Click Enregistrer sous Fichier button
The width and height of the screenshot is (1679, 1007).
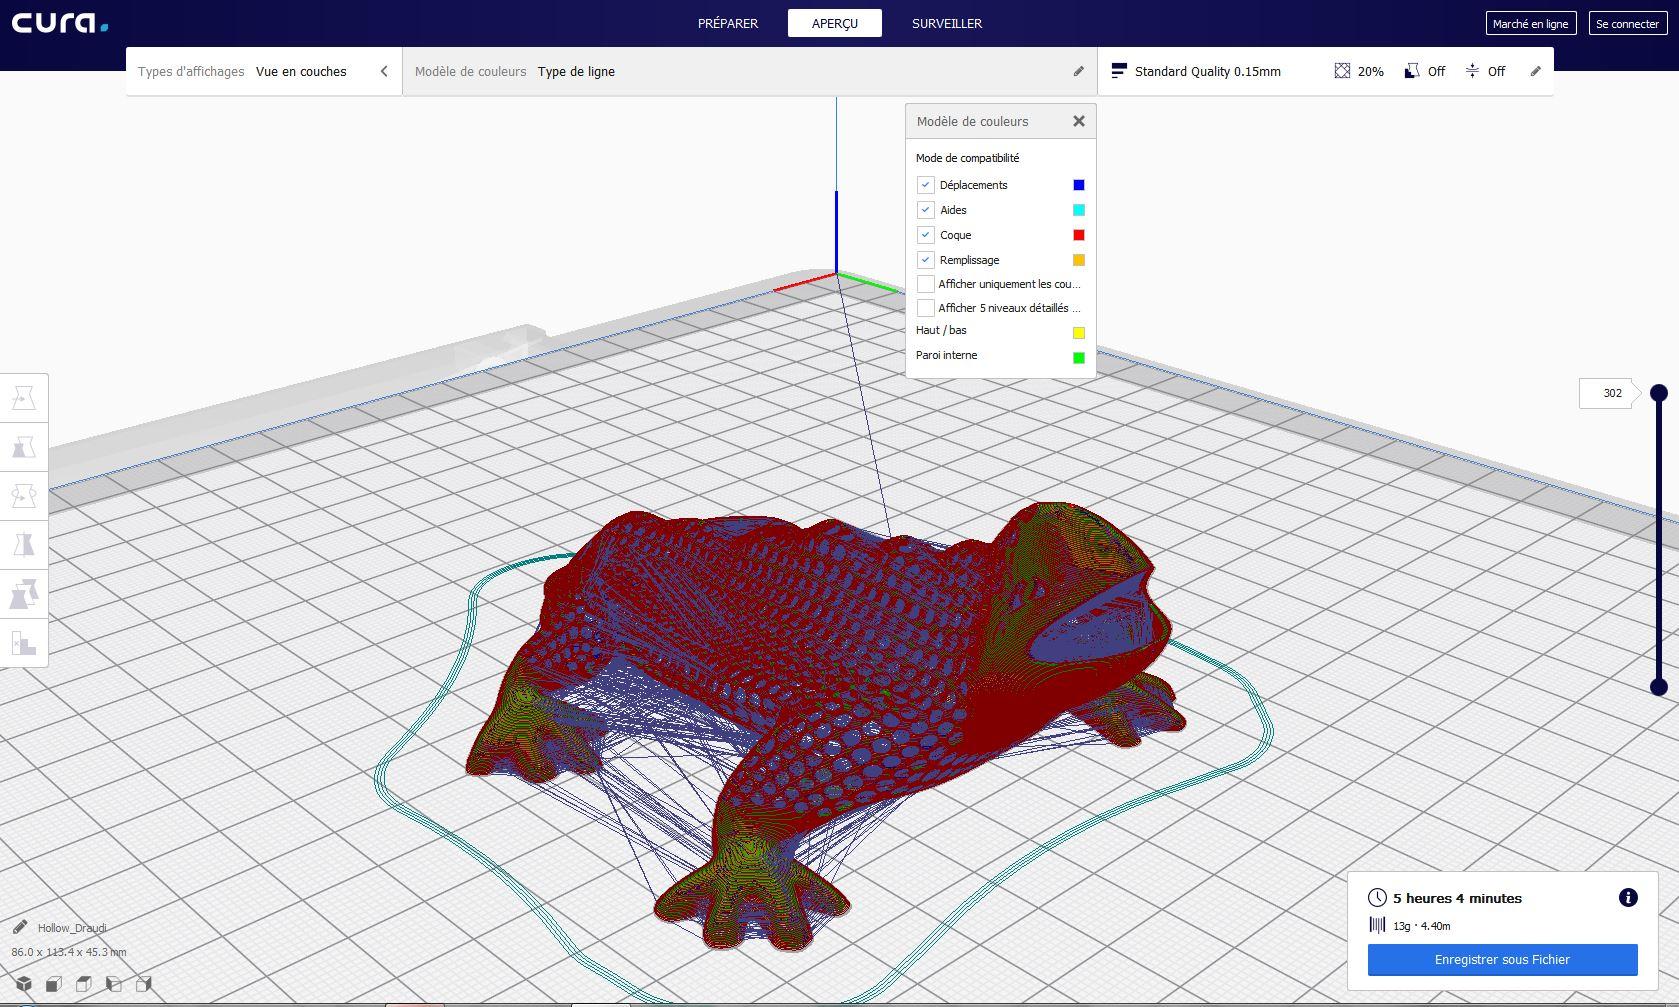click(1502, 960)
